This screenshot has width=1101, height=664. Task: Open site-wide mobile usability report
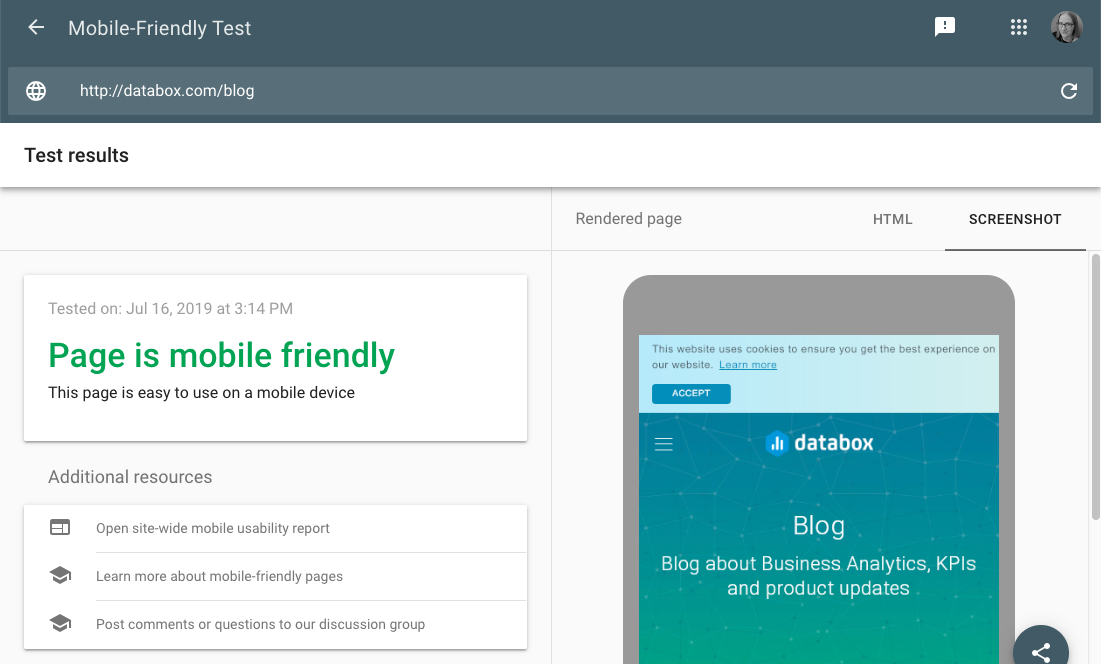(212, 528)
